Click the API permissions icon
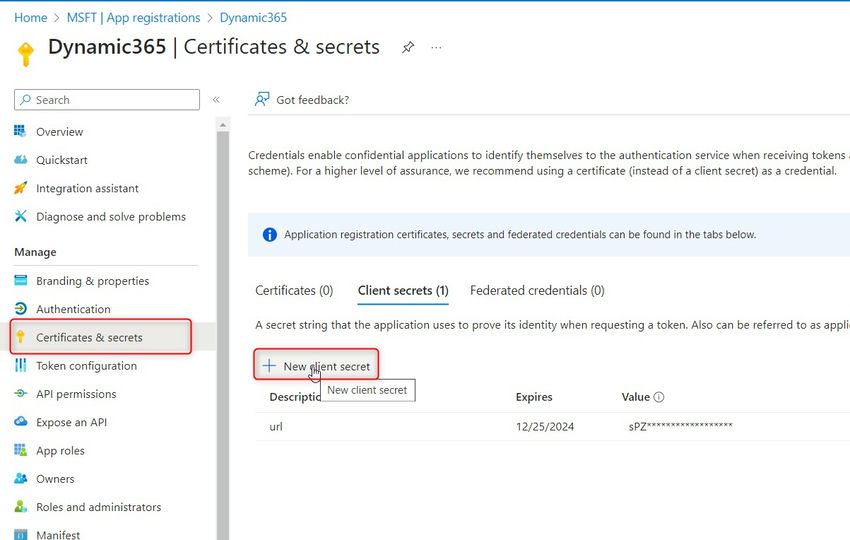850x540 pixels. pyautogui.click(x=20, y=393)
